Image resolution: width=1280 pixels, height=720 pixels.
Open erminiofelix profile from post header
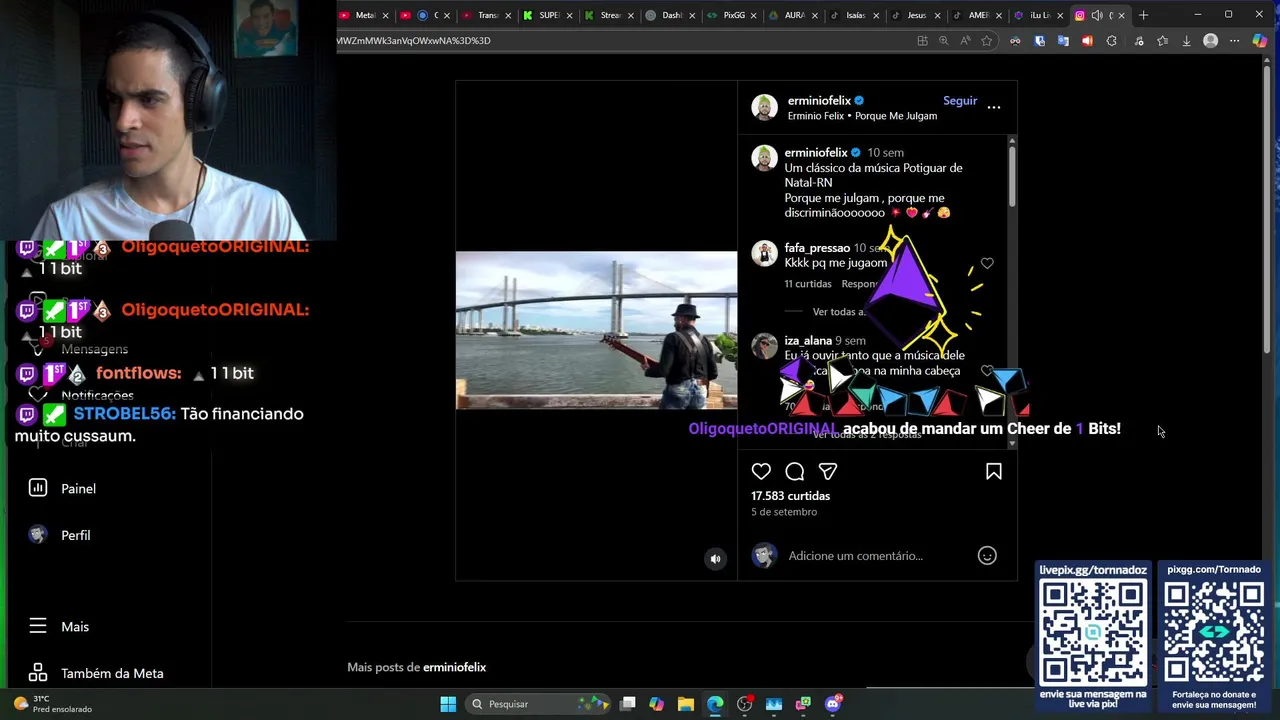819,101
